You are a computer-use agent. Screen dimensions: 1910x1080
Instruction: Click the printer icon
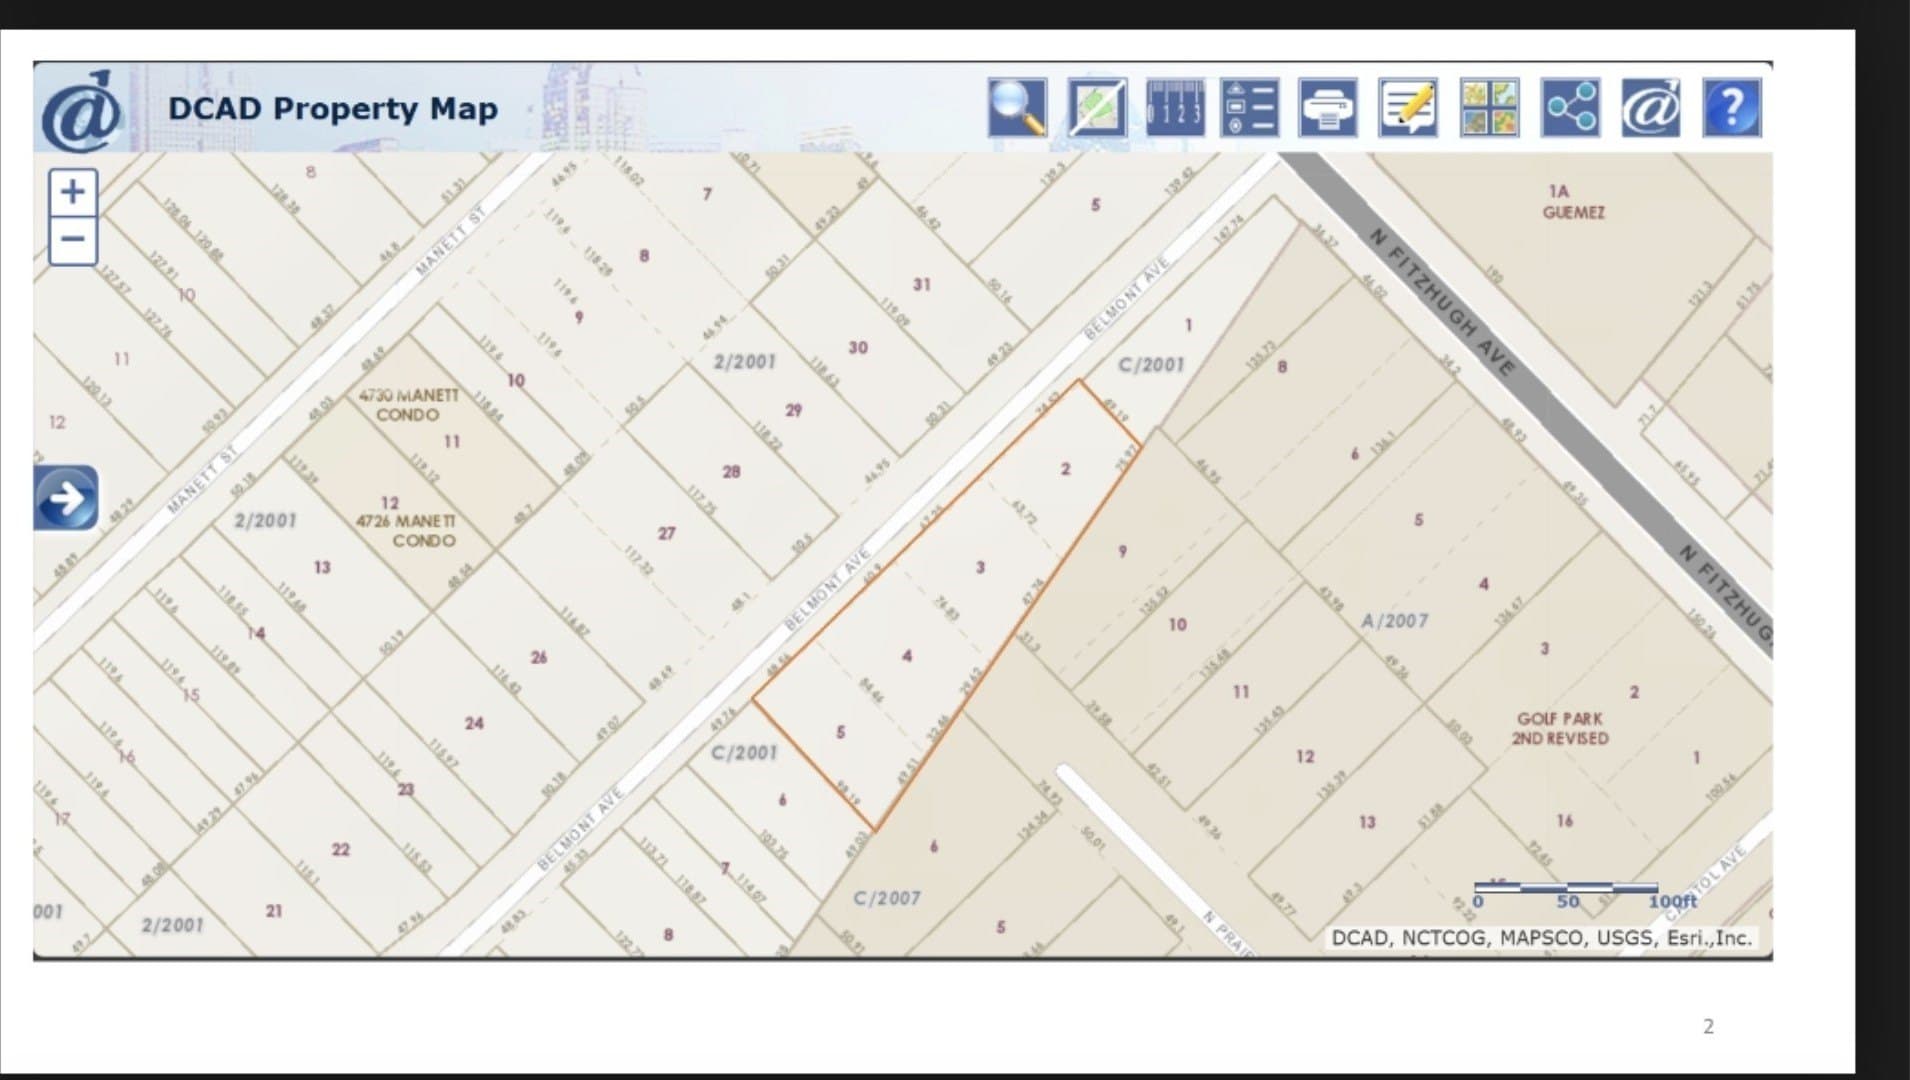click(1328, 108)
